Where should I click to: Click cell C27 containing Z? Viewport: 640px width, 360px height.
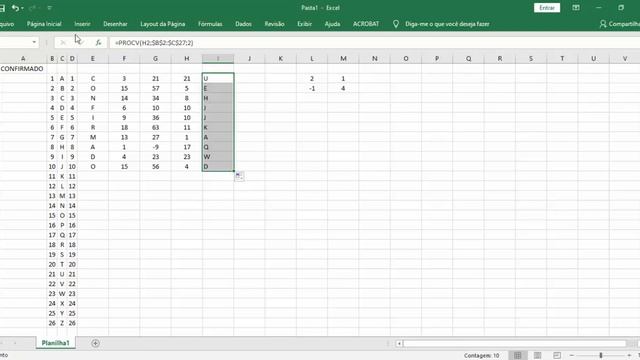point(62,323)
